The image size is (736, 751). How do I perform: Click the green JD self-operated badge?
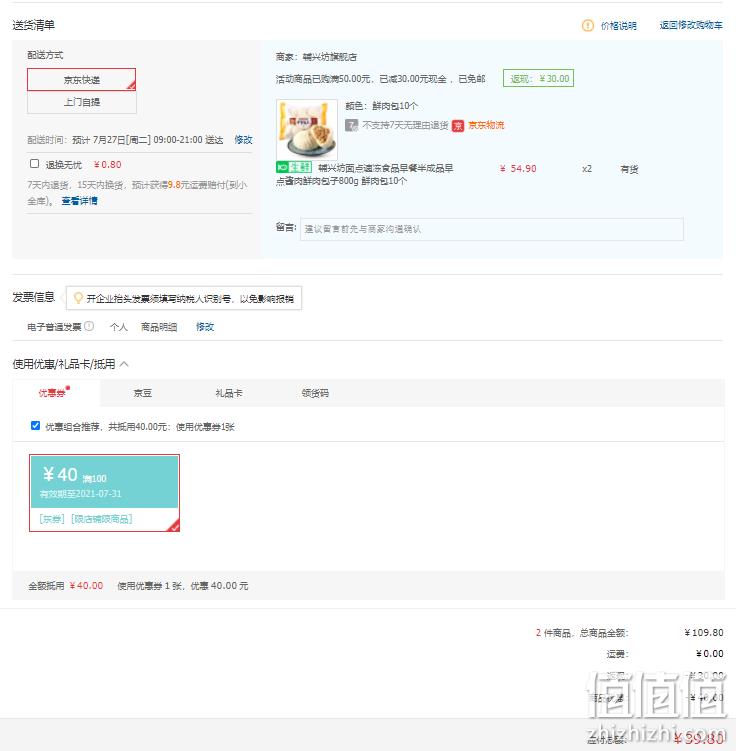tap(294, 167)
